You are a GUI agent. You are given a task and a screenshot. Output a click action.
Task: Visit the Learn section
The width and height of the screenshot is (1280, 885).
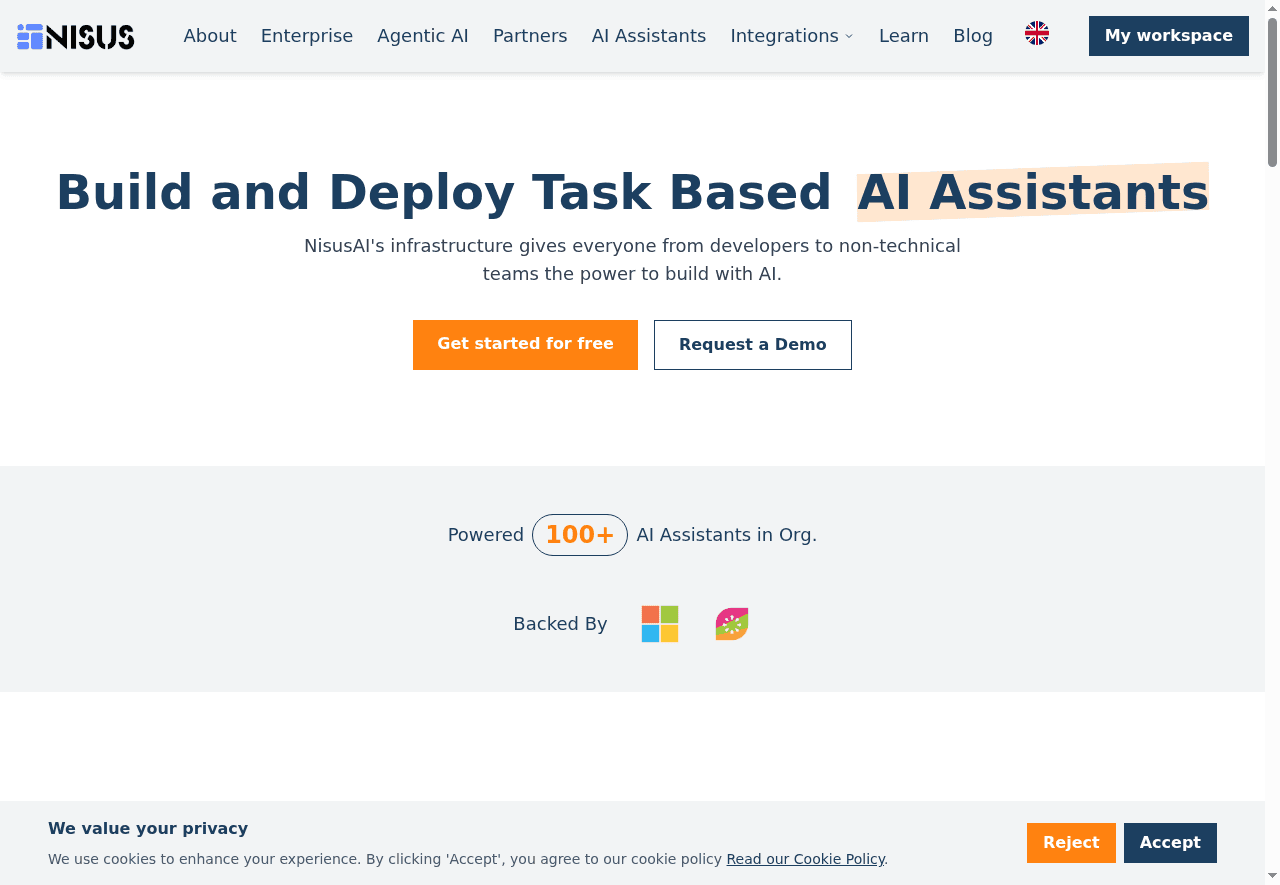pyautogui.click(x=903, y=35)
